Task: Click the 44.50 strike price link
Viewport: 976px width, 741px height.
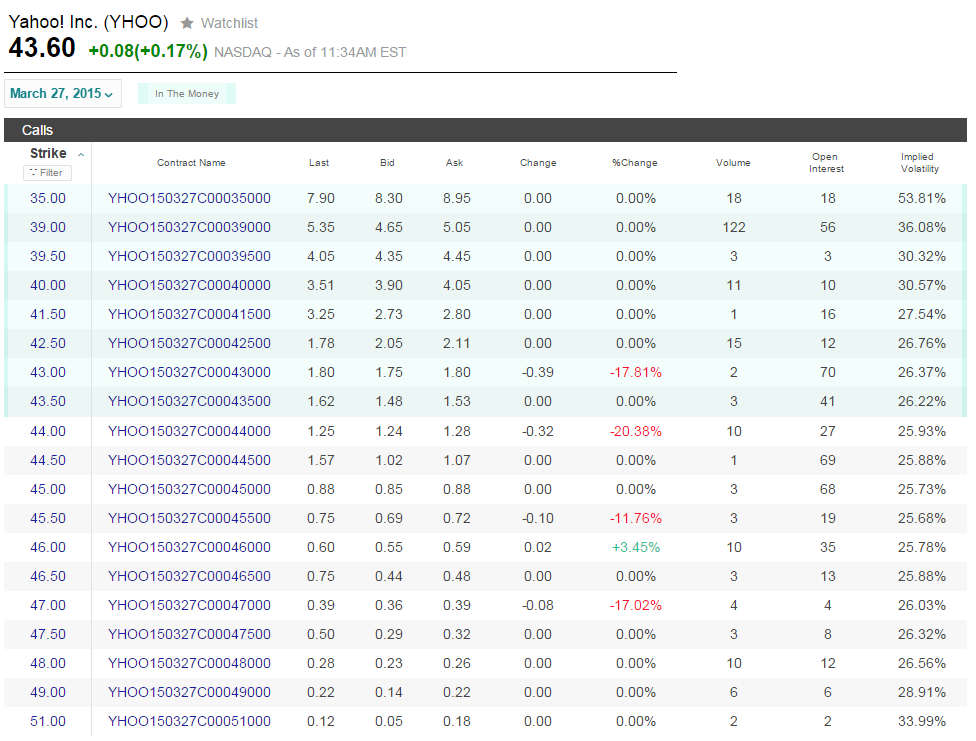Action: click(x=48, y=460)
